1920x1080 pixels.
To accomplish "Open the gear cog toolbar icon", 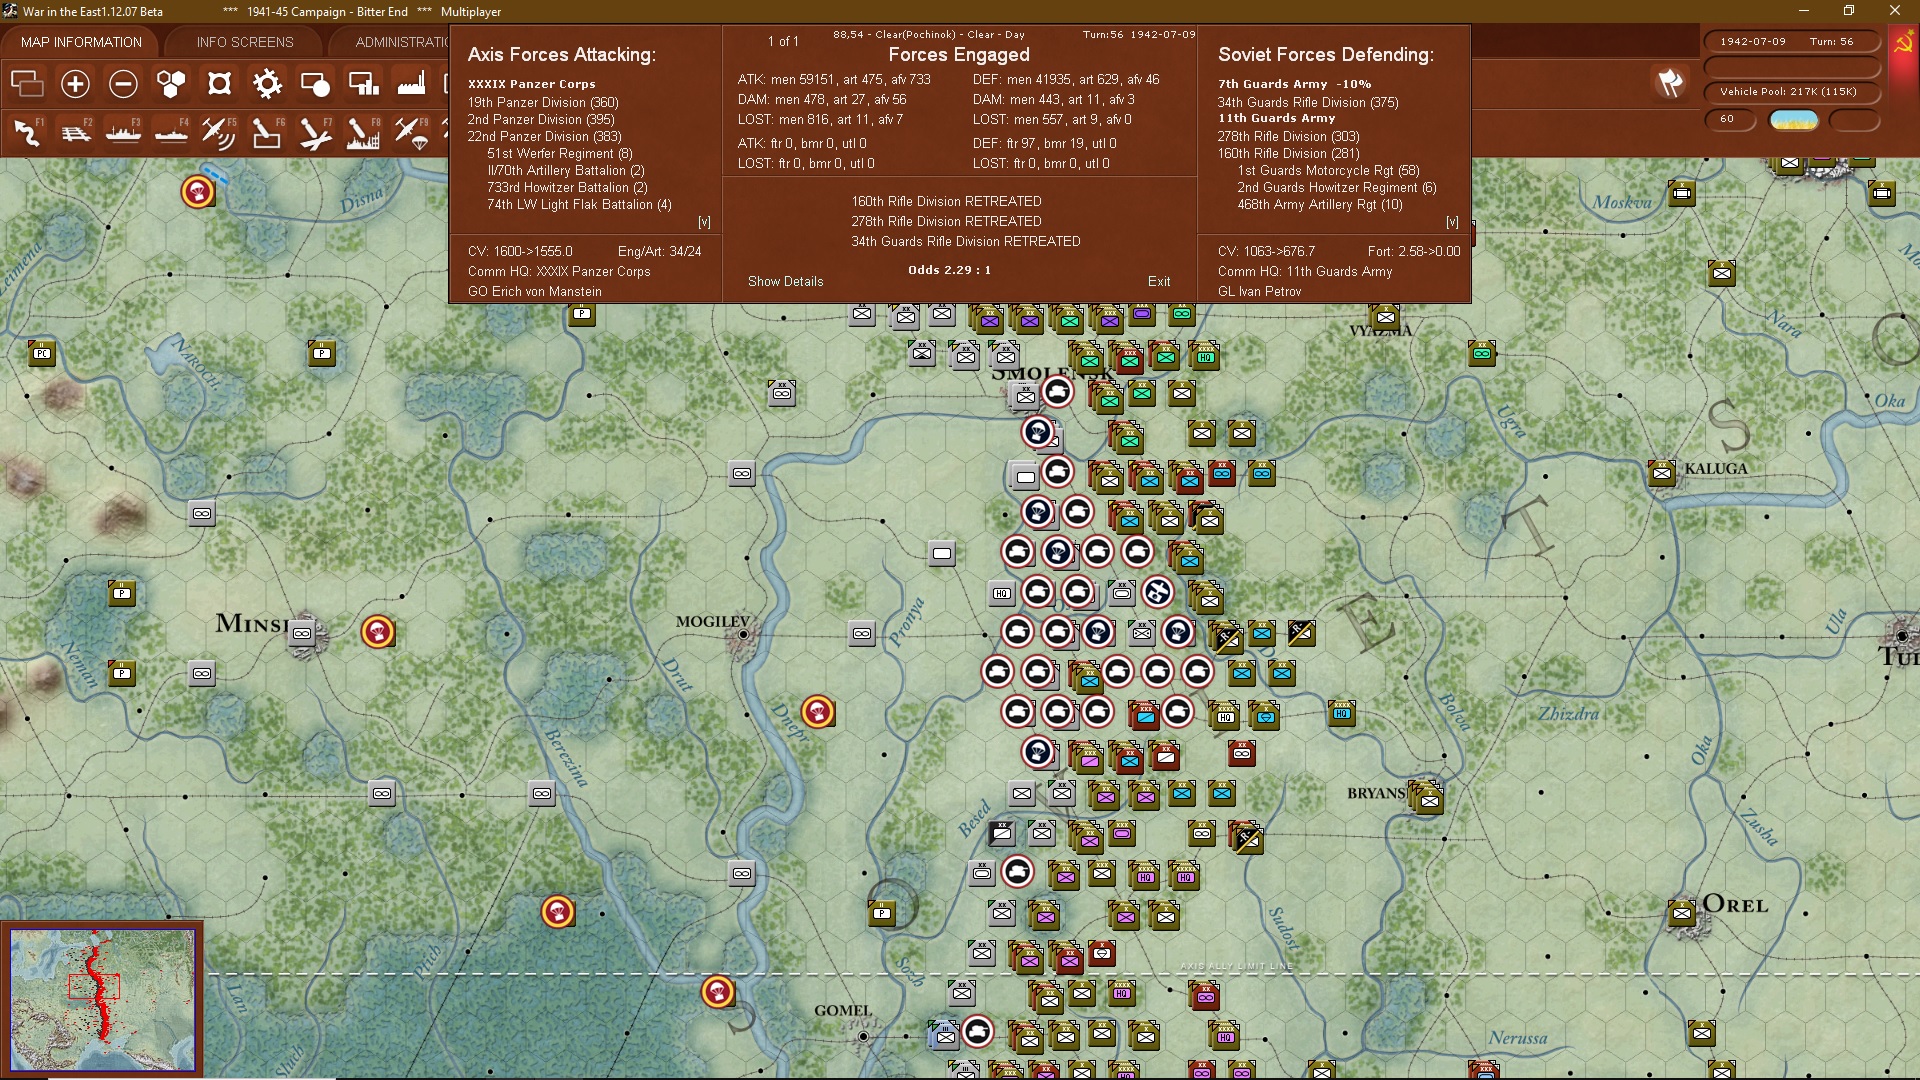I will 267,84.
